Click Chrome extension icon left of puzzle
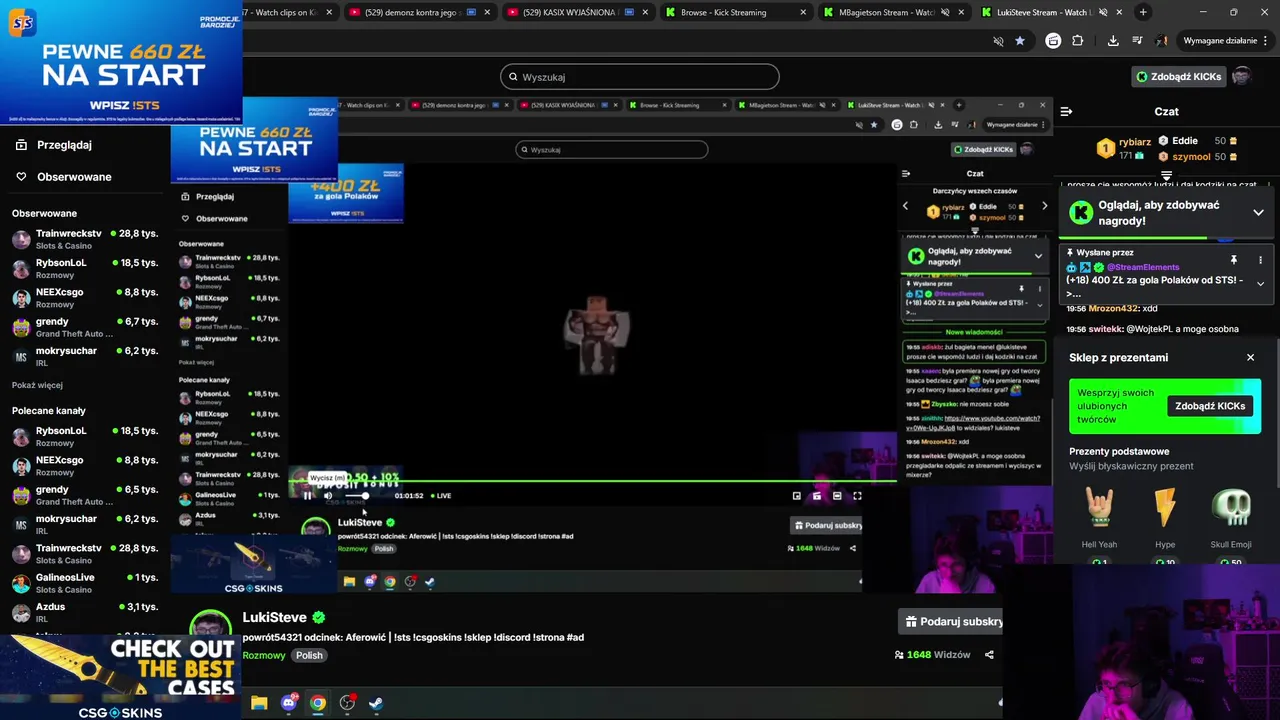 tap(1053, 41)
